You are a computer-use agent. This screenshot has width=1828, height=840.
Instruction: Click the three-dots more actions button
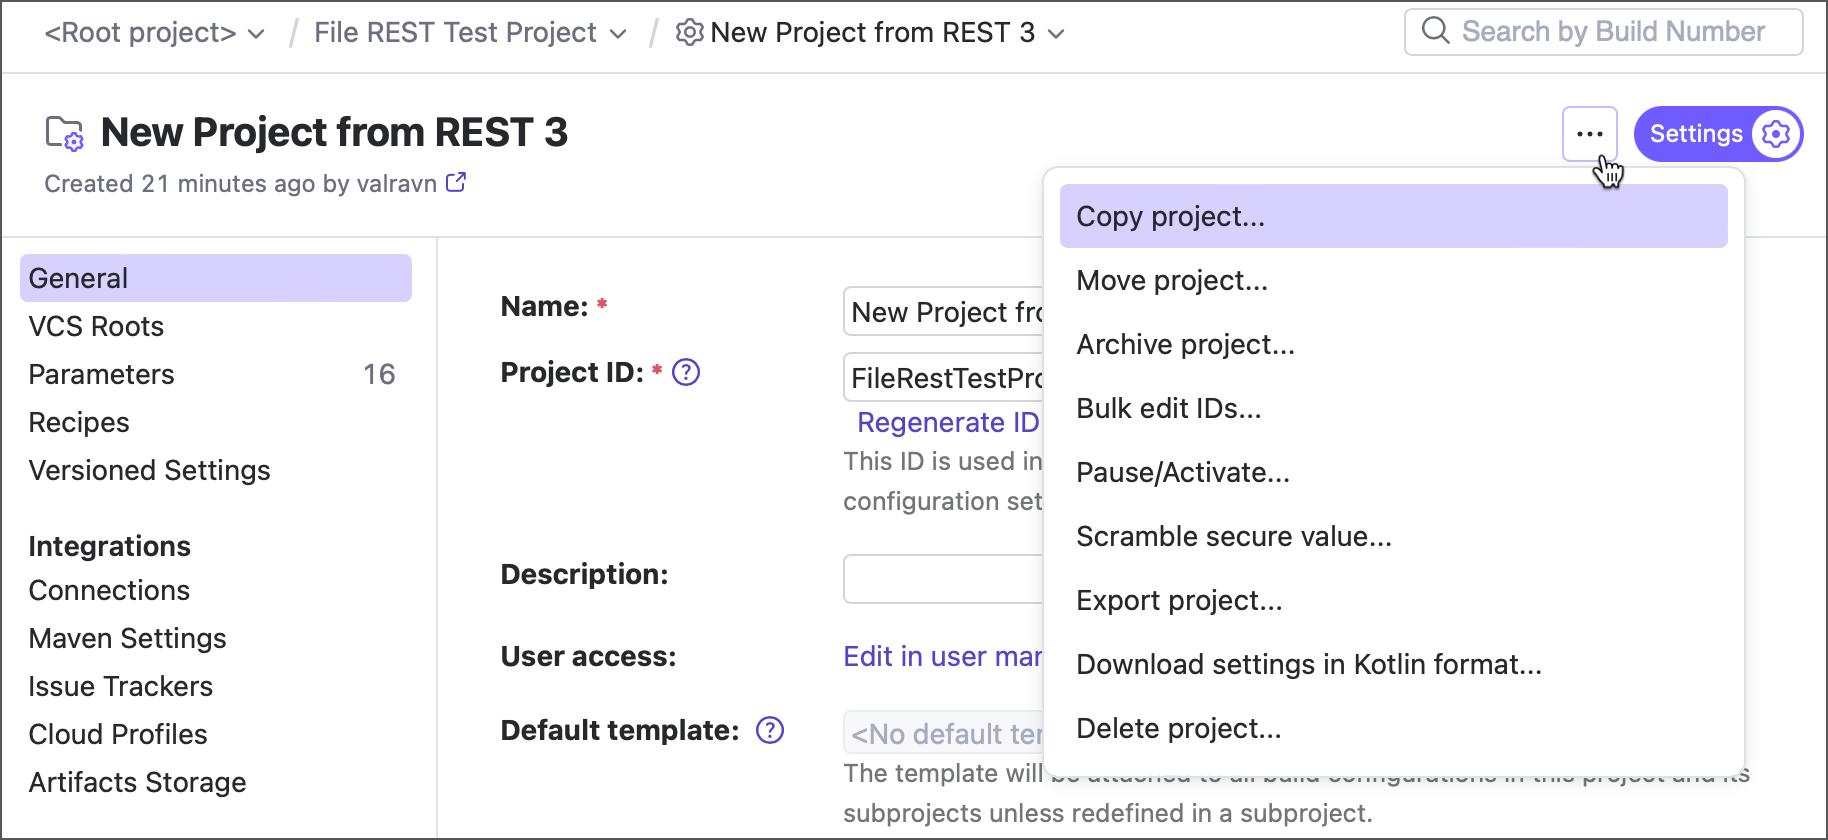[x=1589, y=134]
